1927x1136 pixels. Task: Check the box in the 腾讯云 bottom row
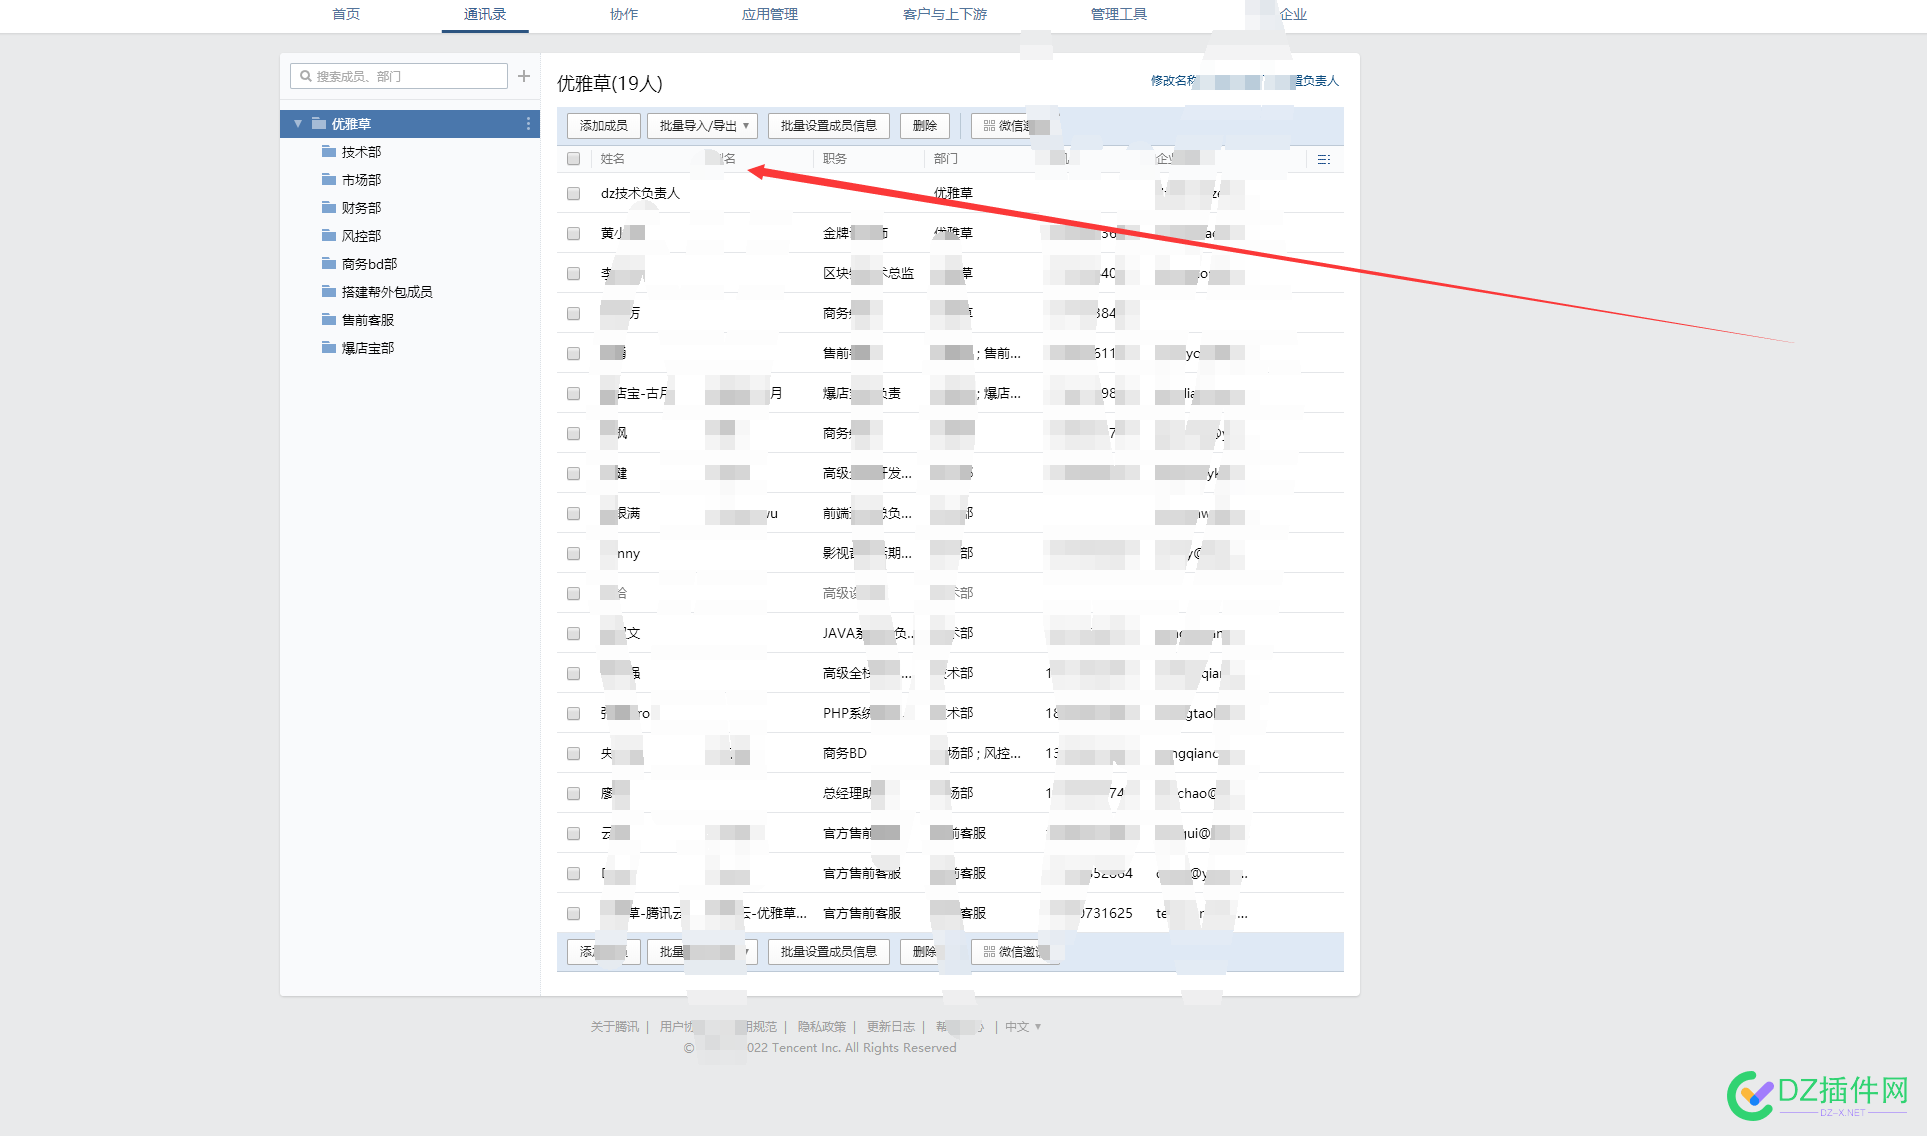573,913
